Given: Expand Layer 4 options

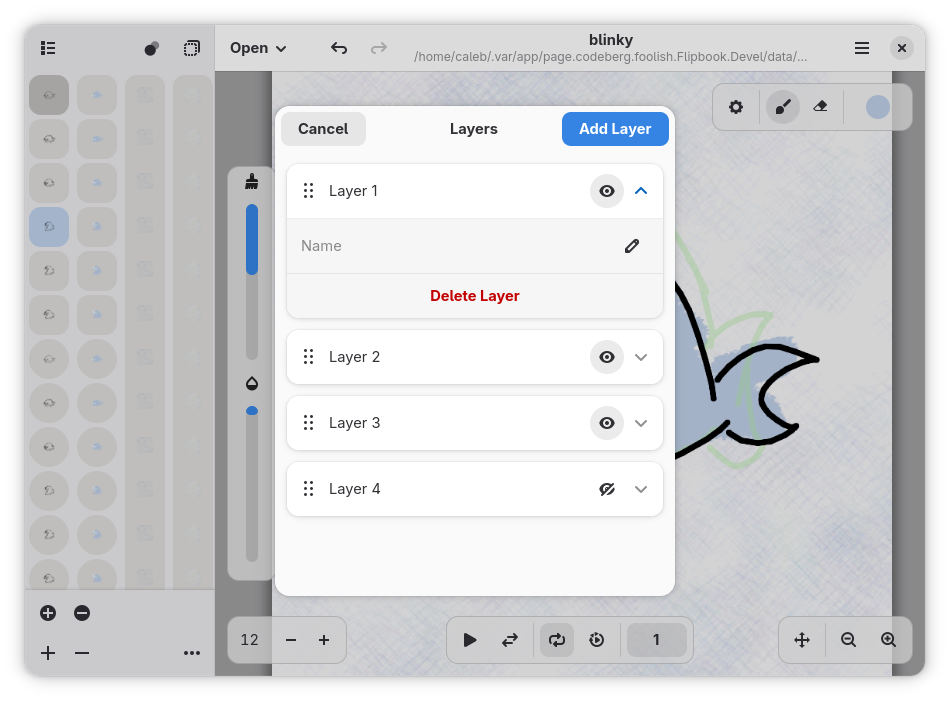Looking at the screenshot, I should [641, 489].
